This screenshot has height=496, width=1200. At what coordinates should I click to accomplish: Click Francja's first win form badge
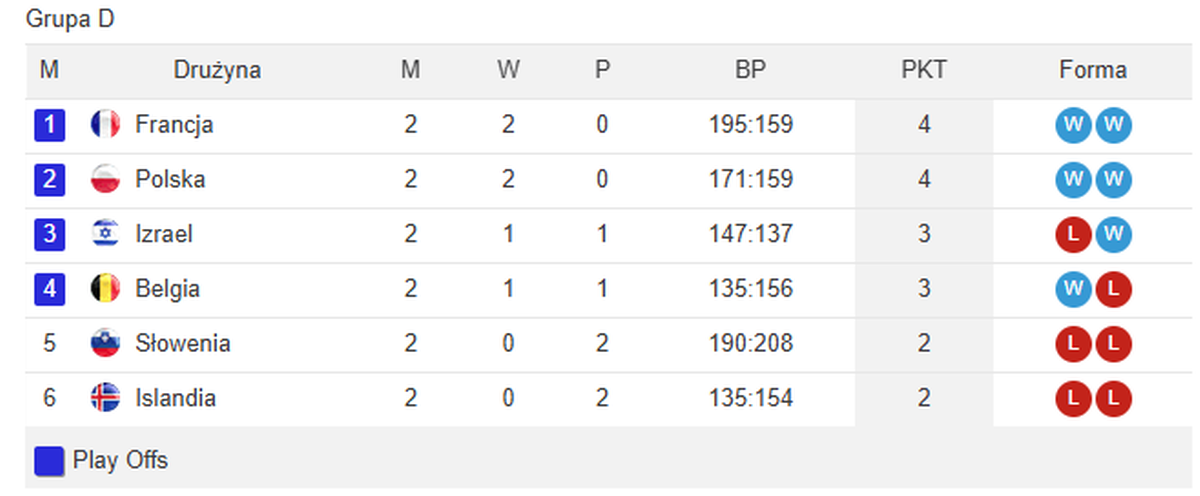point(1073,125)
